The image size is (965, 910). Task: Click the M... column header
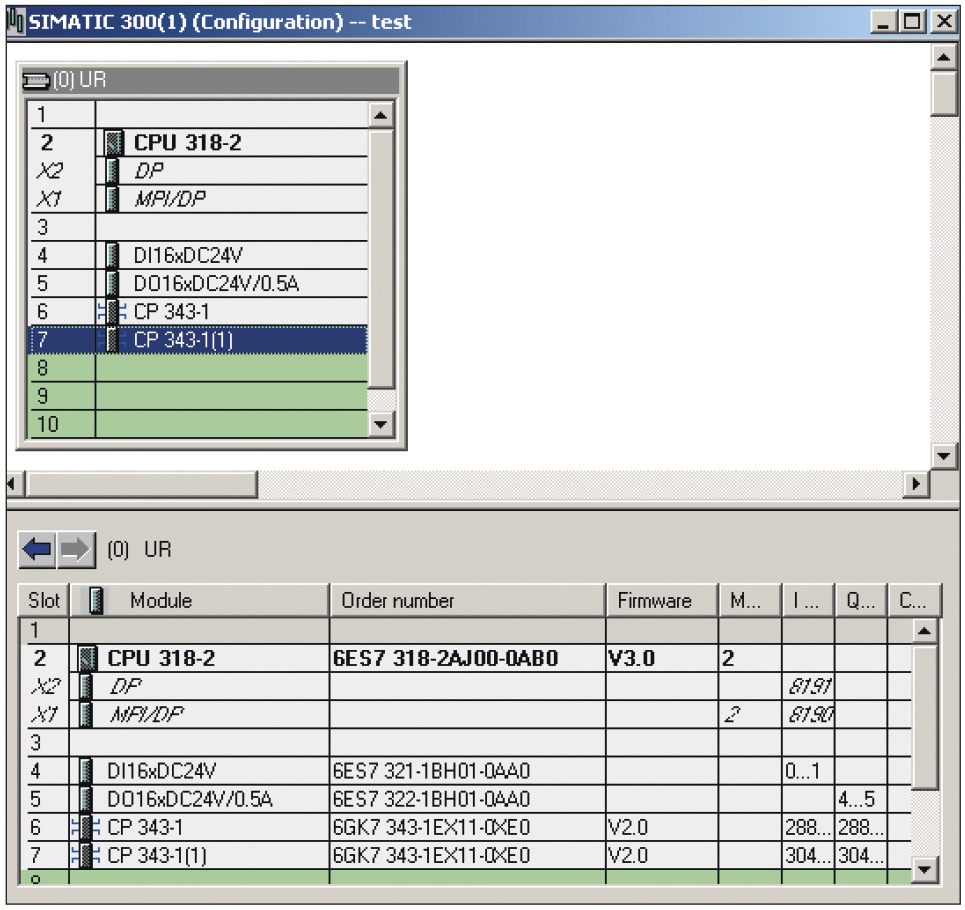pos(750,601)
